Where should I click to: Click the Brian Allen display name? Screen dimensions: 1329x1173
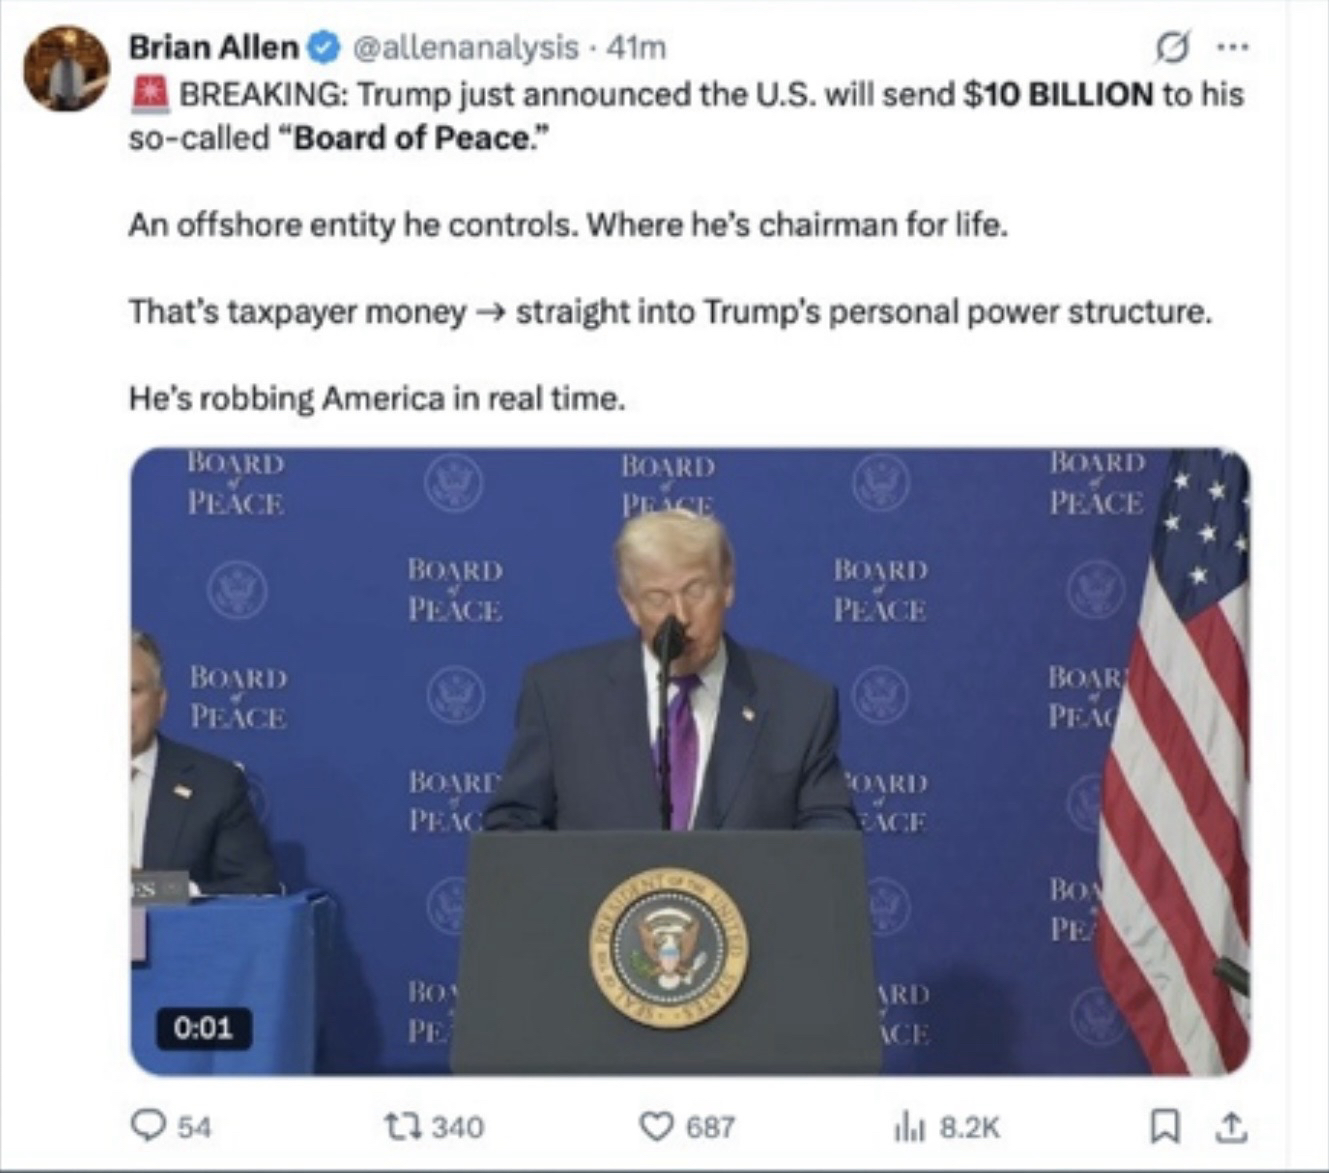[x=213, y=47]
